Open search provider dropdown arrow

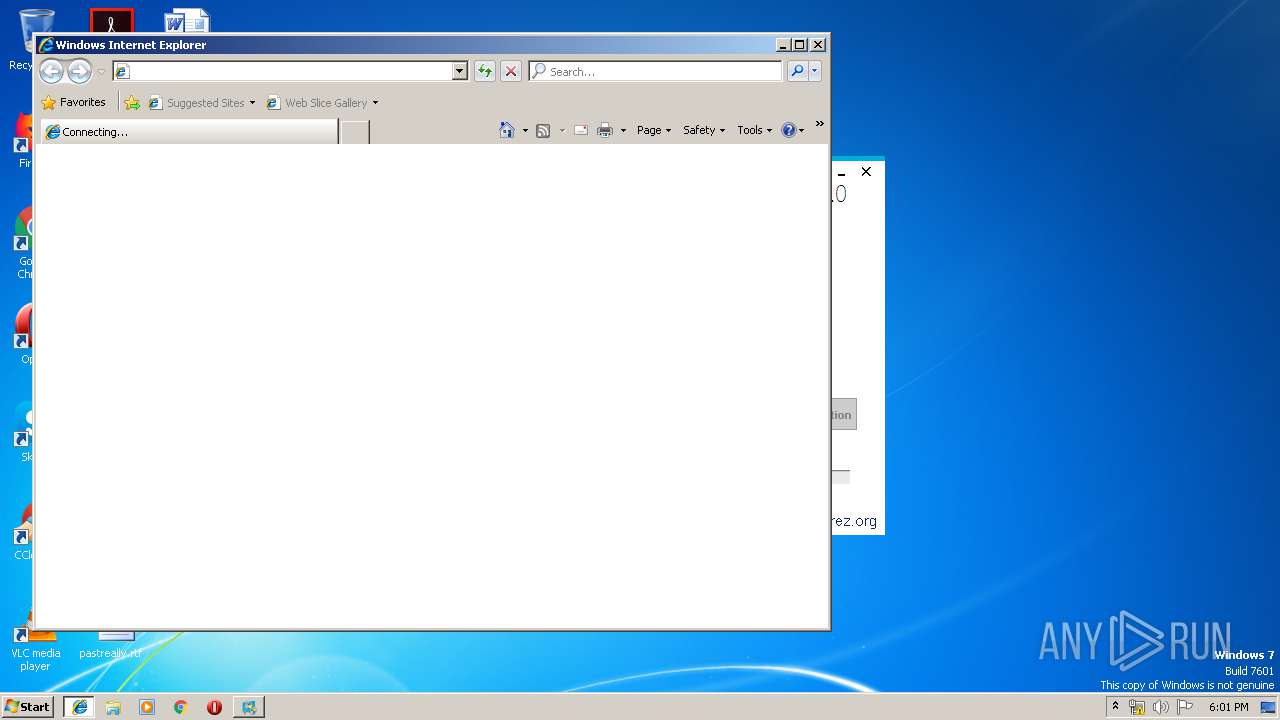[x=815, y=71]
